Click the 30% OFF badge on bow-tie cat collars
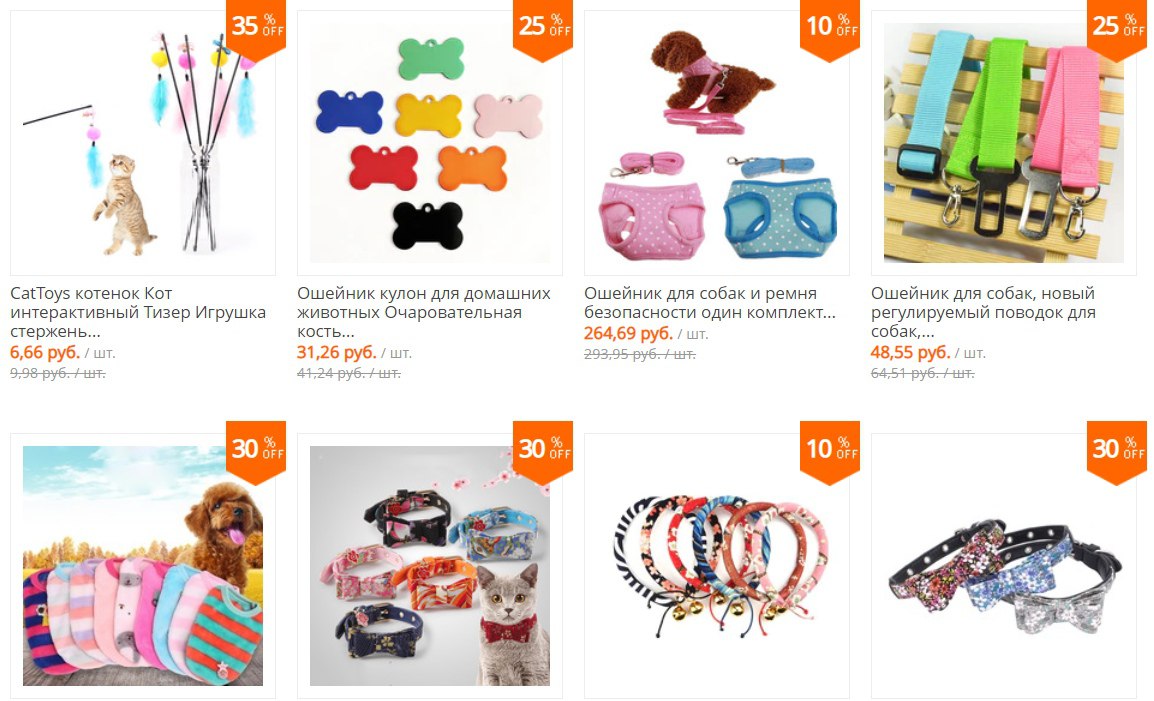This screenshot has width=1154, height=701. coord(542,451)
